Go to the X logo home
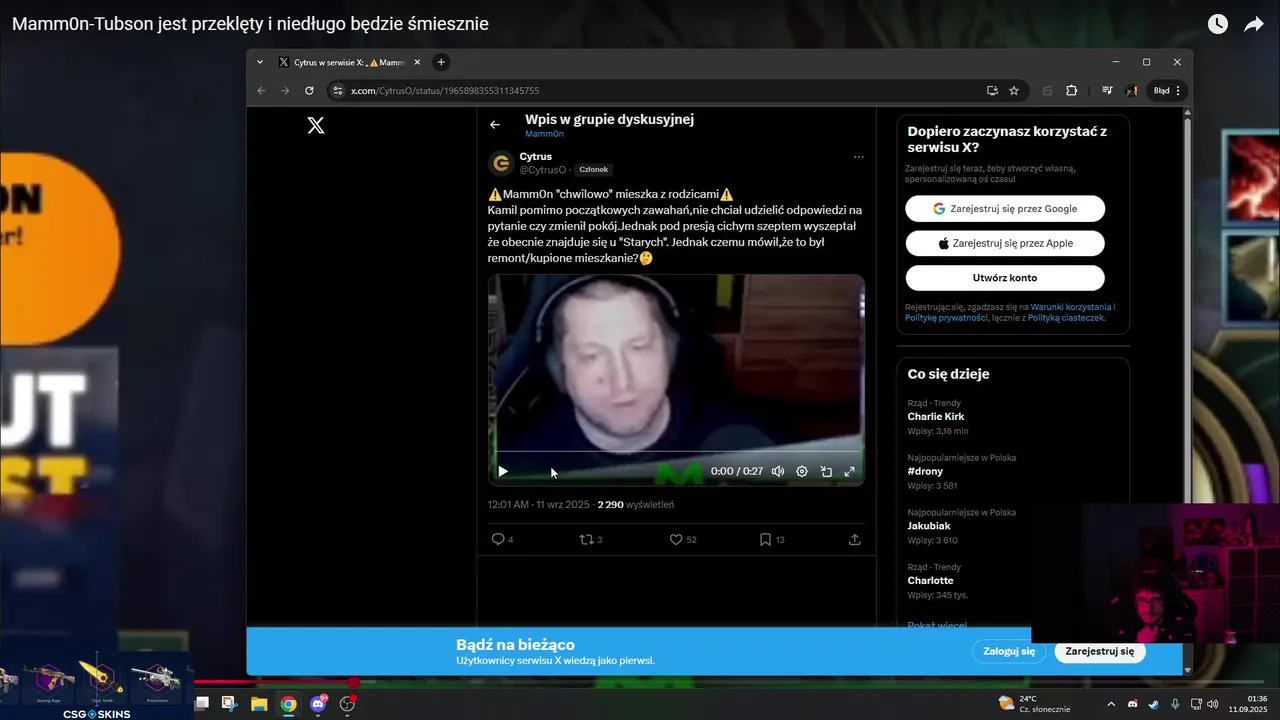The width and height of the screenshot is (1280, 720). [x=316, y=125]
